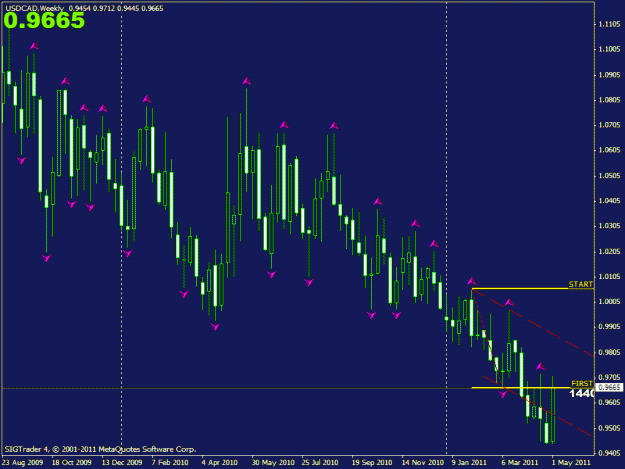Click the 18 Oct 2009 date label
Image resolution: width=625 pixels, height=469 pixels.
72,463
